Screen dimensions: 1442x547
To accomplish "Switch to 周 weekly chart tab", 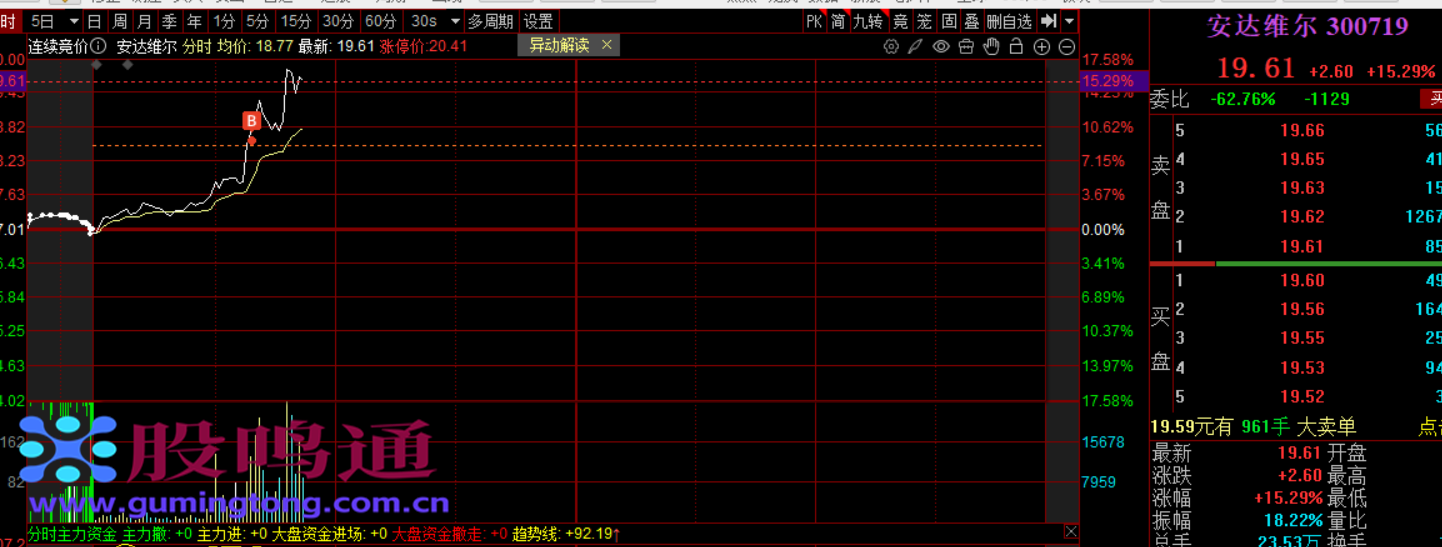I will (x=120, y=21).
